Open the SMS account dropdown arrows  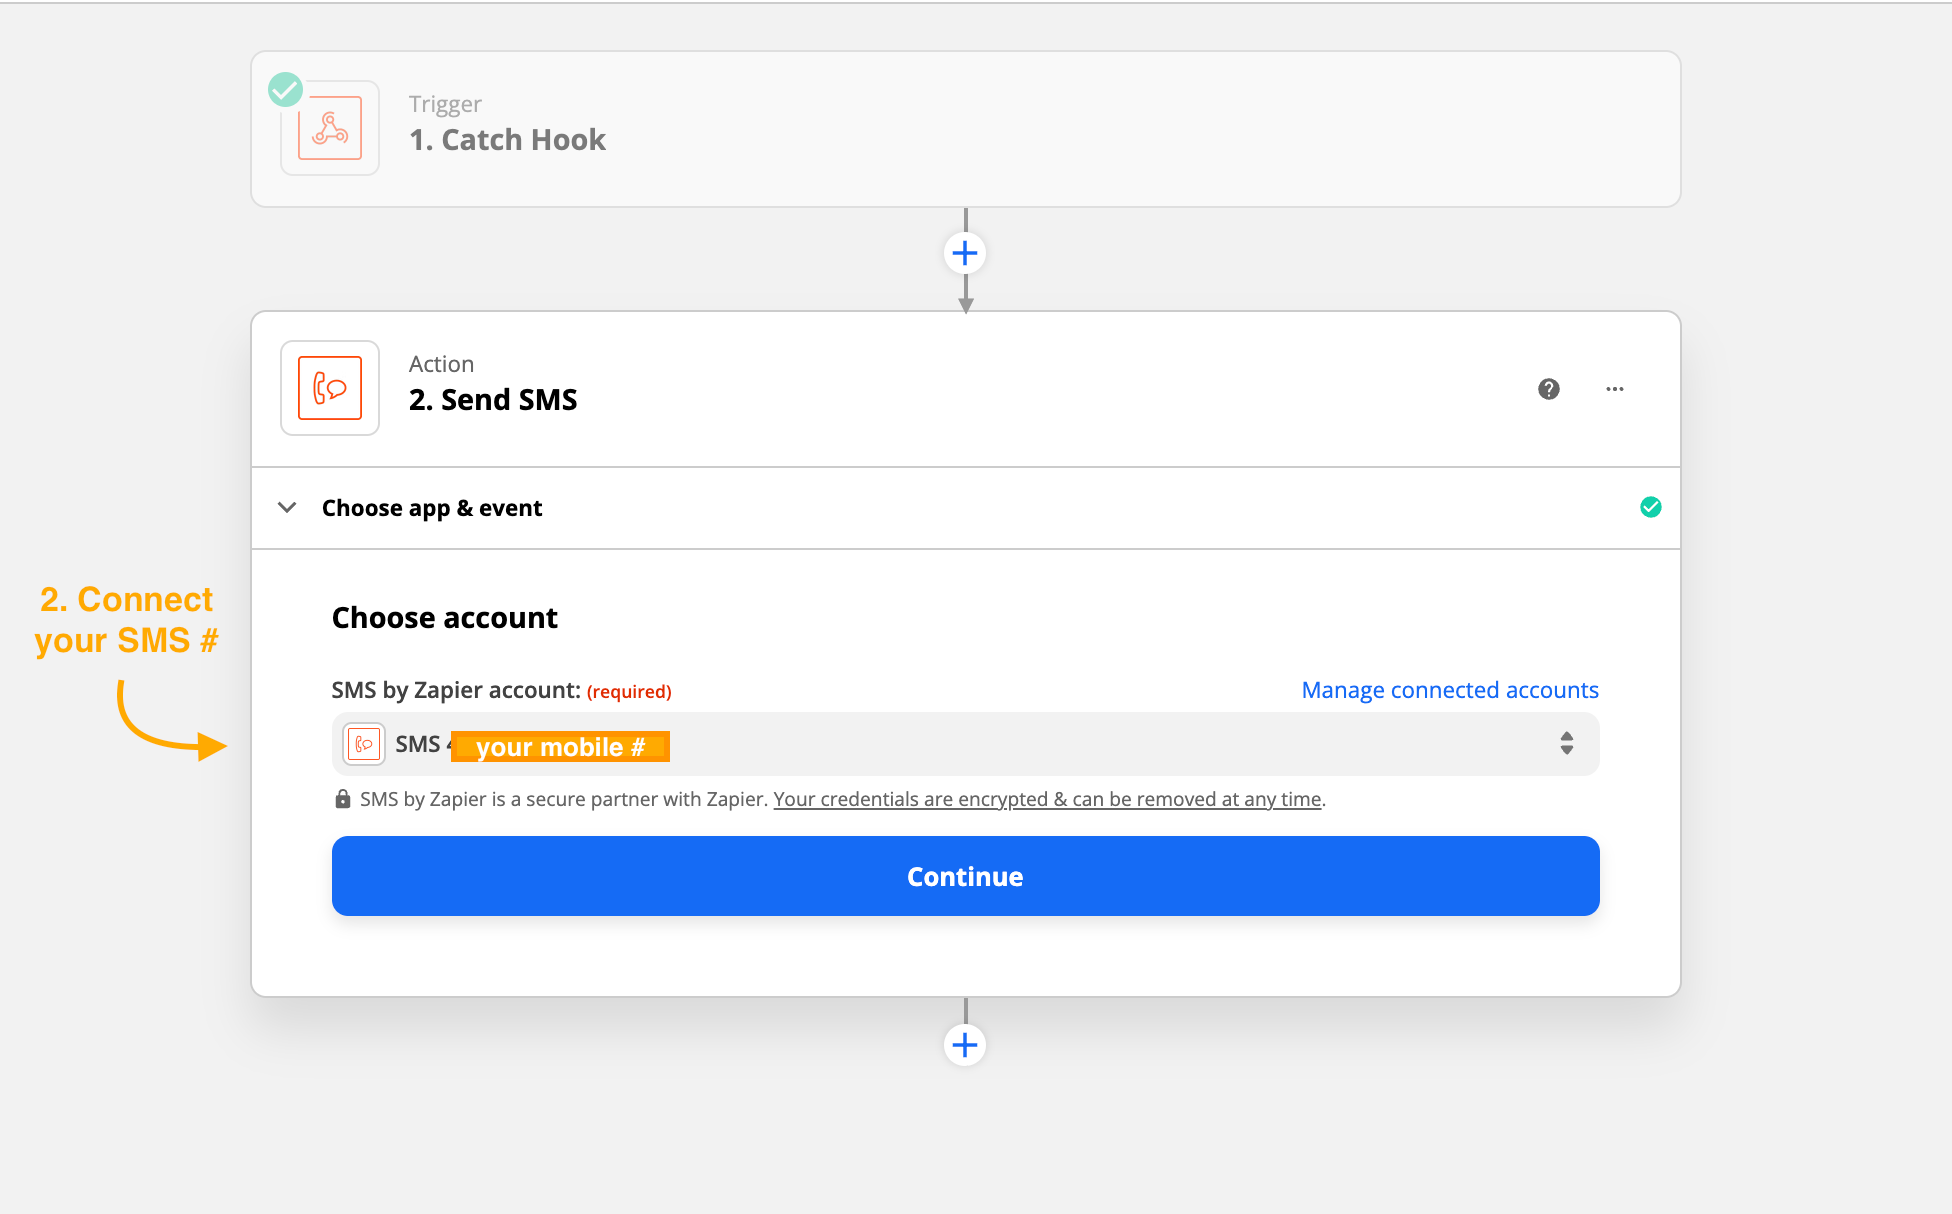point(1567,744)
